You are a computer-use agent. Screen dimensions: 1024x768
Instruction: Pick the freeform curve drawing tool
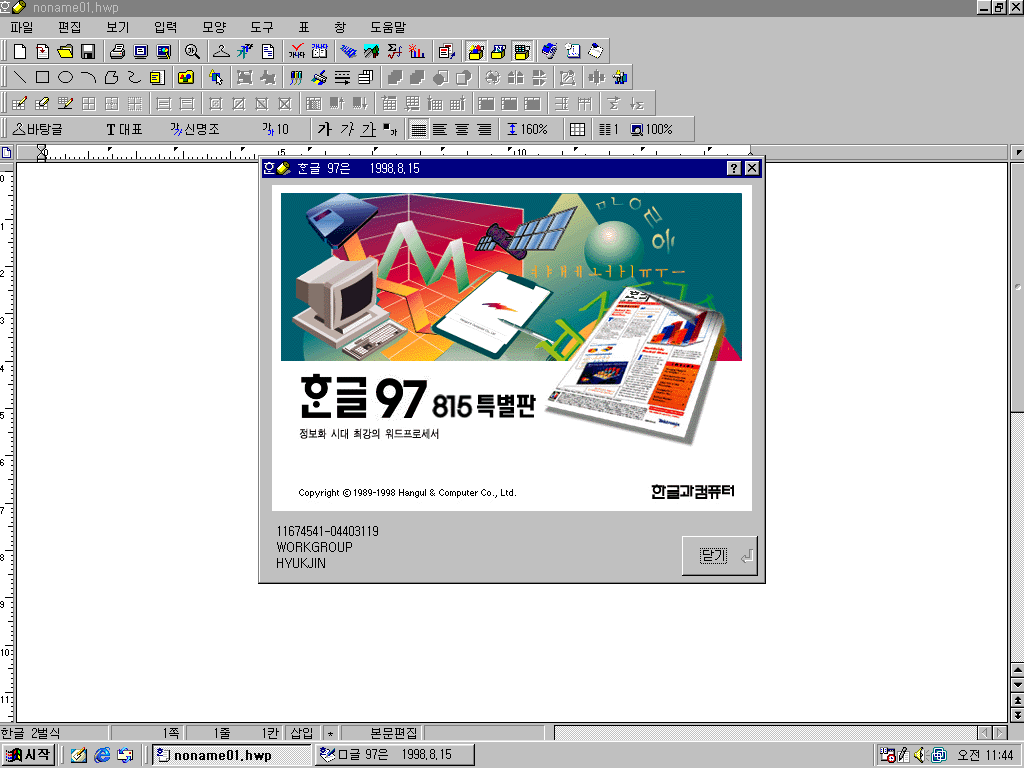pyautogui.click(x=134, y=78)
